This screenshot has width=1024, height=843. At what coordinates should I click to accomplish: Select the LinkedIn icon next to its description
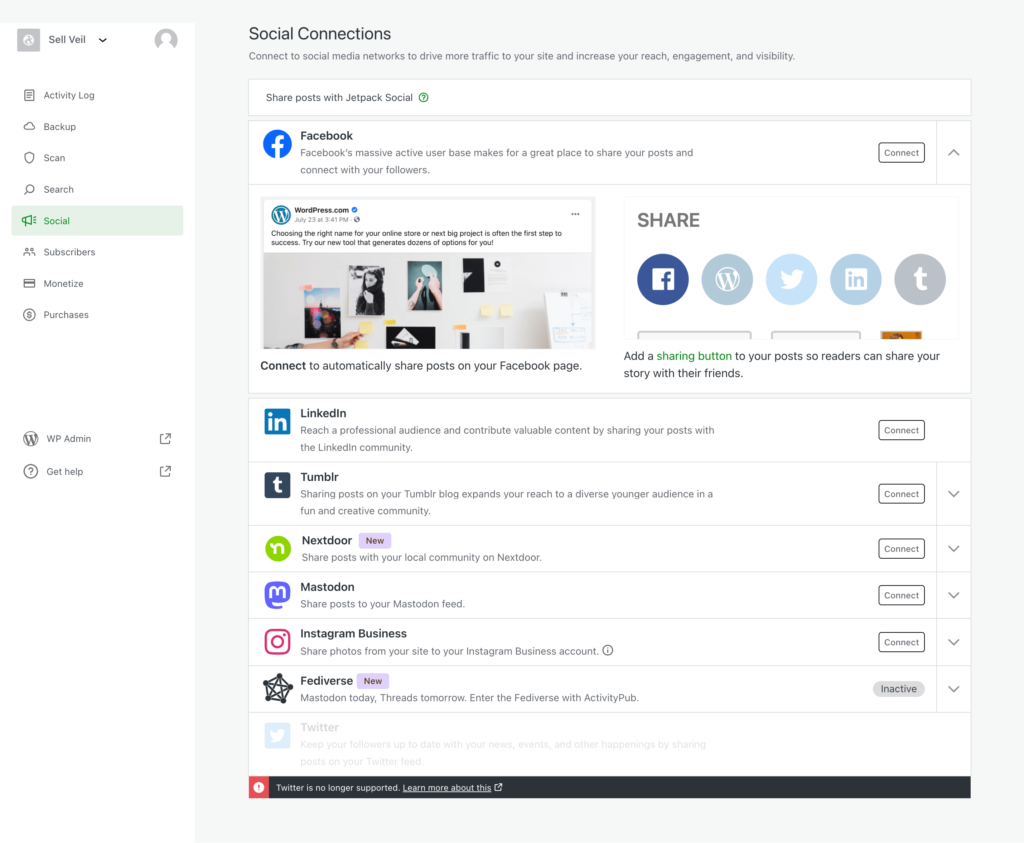(277, 422)
